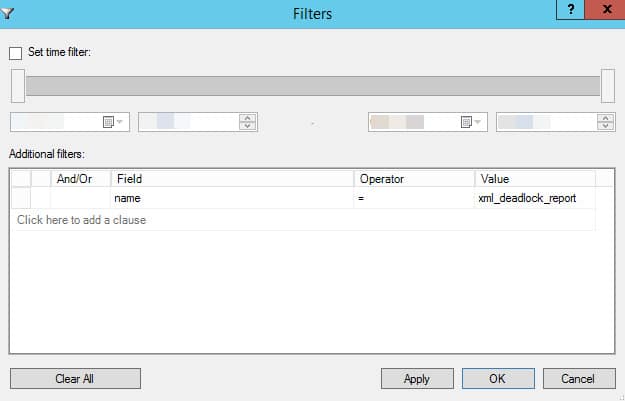Click the Cancel button
Image resolution: width=625 pixels, height=401 pixels.
(x=579, y=378)
